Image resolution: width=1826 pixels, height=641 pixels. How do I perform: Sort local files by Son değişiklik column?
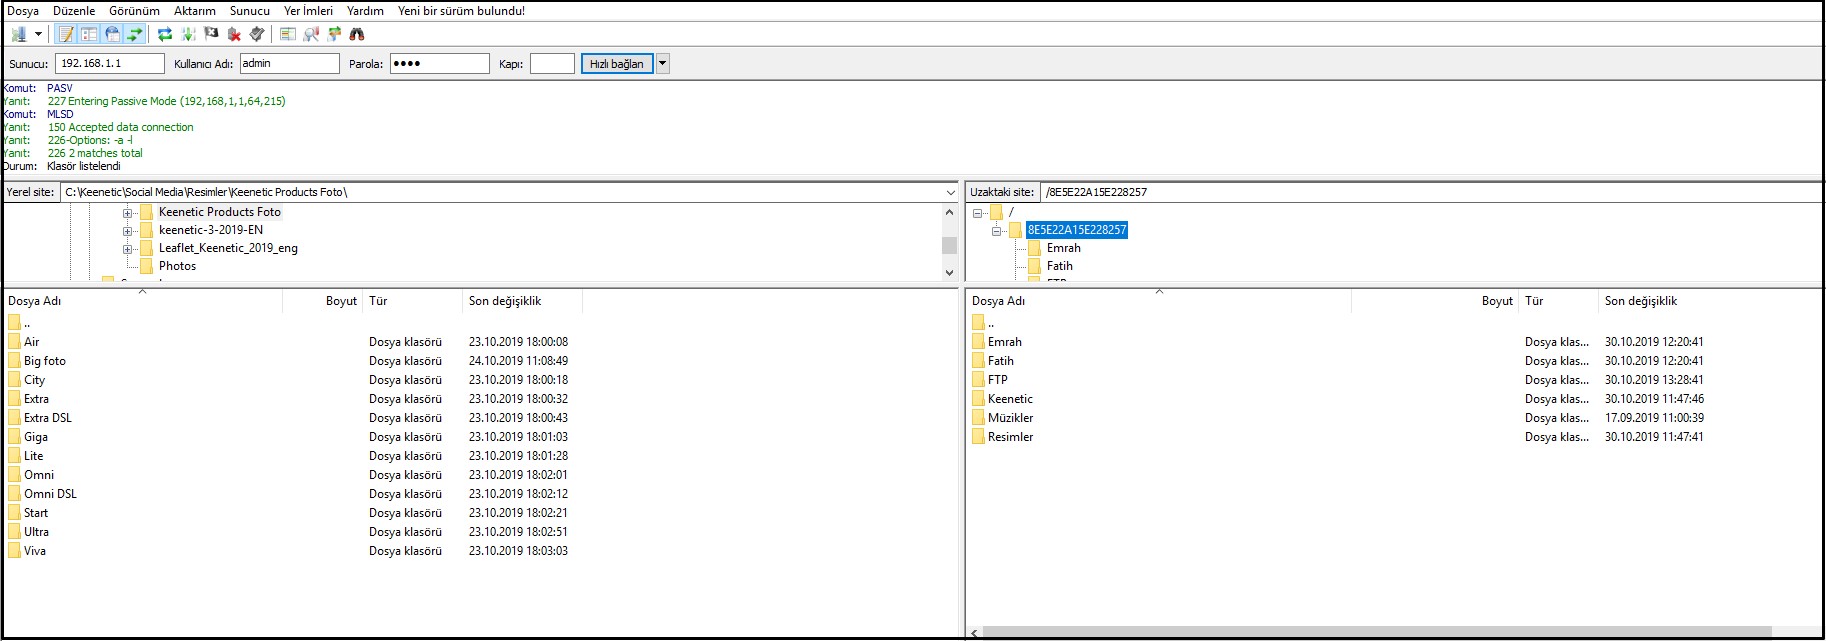point(505,301)
